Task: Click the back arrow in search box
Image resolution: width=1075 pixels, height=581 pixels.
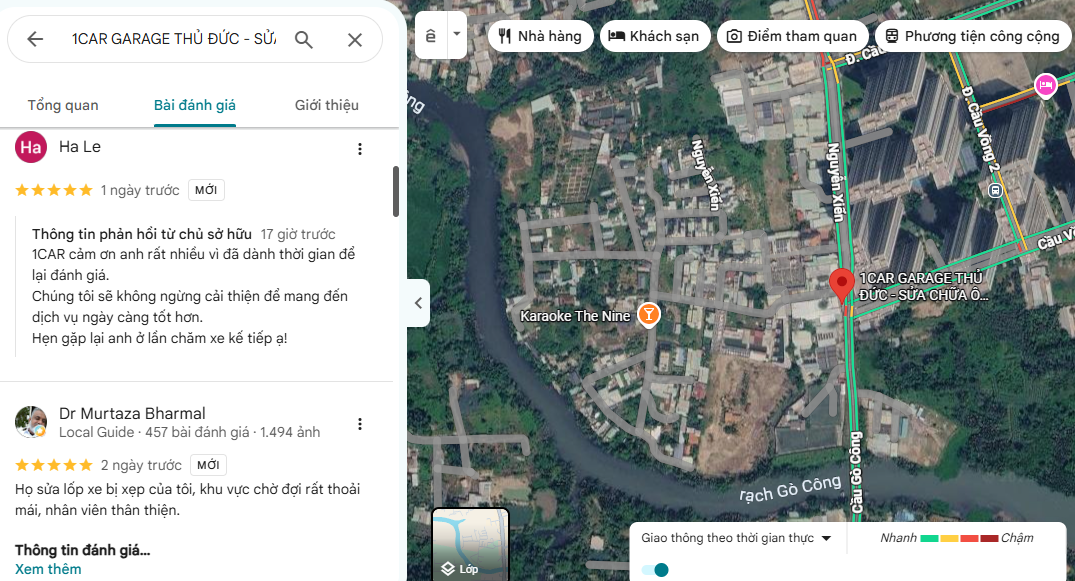Action: click(35, 39)
